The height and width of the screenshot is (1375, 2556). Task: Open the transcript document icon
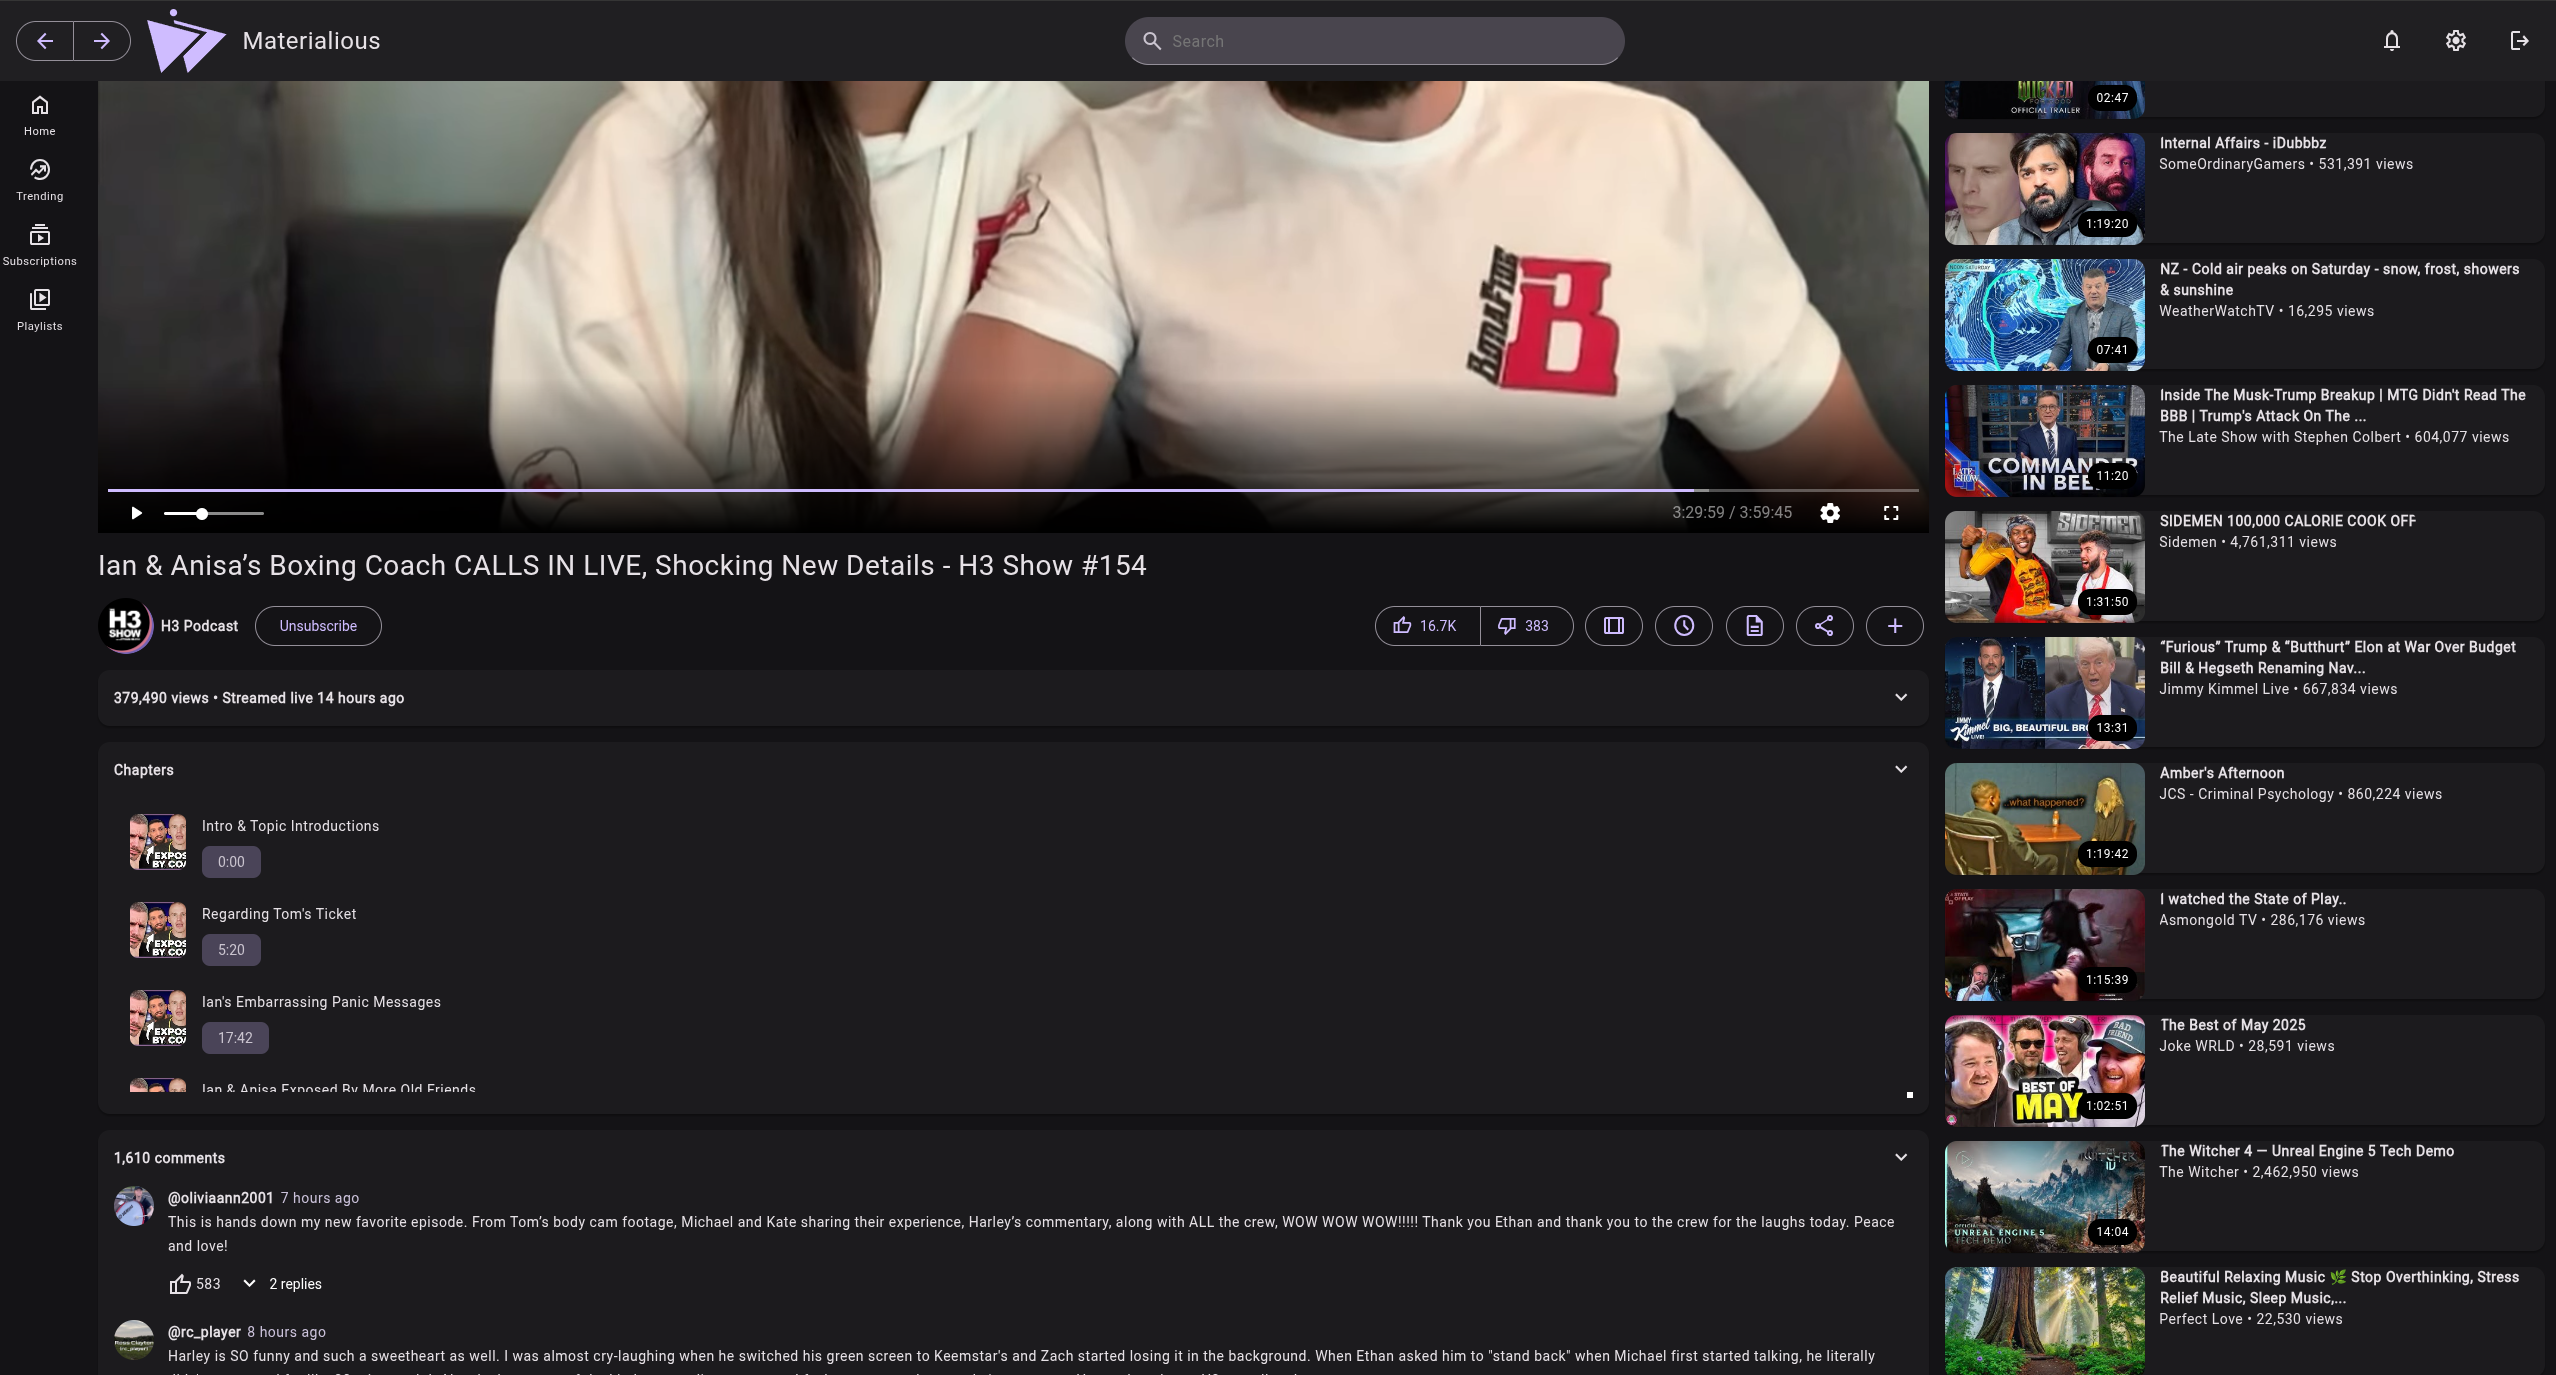(1754, 626)
